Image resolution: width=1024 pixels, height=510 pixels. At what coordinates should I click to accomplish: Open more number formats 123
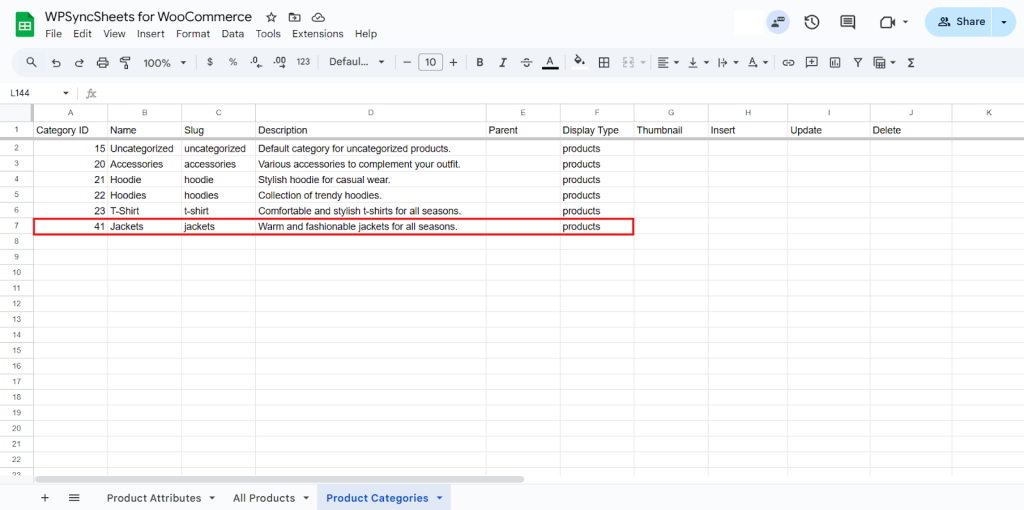pyautogui.click(x=303, y=62)
